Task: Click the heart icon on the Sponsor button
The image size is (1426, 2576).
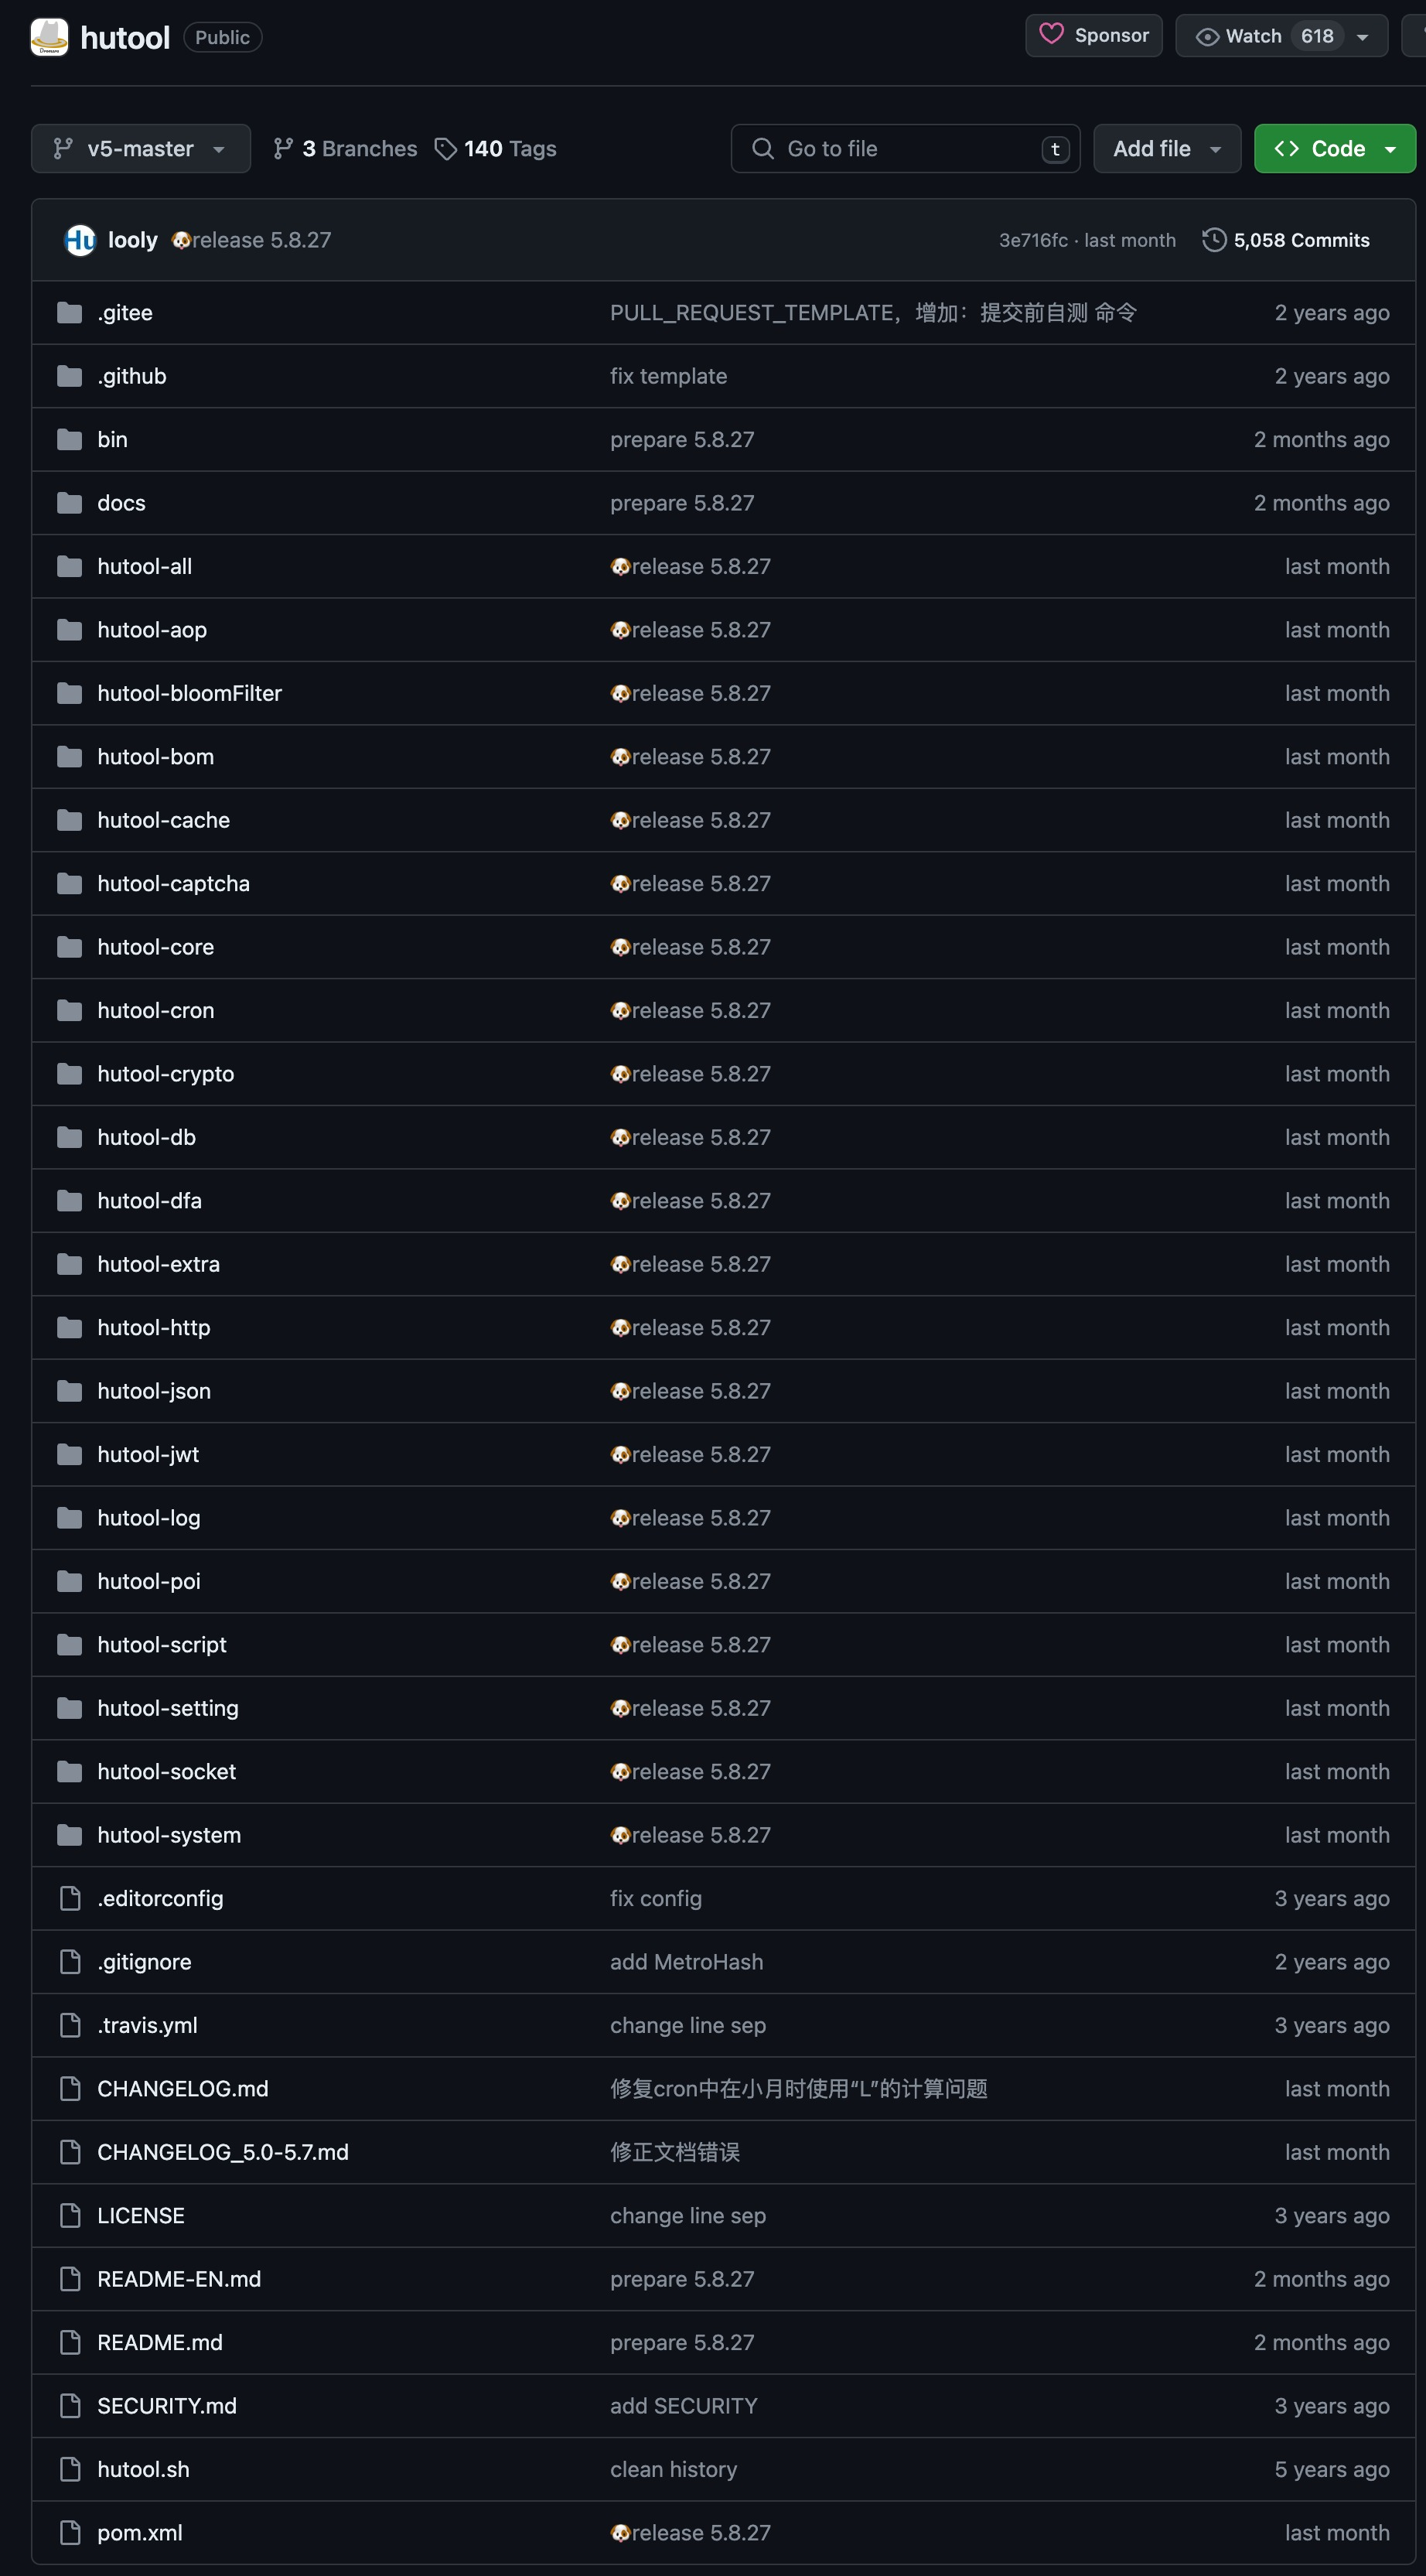Action: pos(1051,35)
